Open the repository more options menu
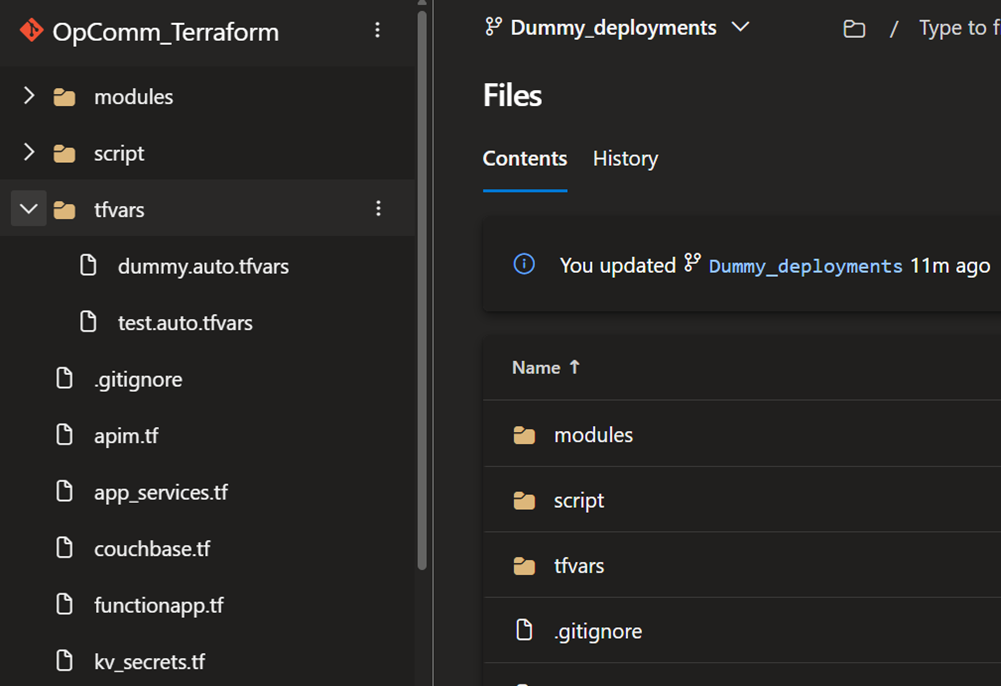Viewport: 1001px width, 686px height. pyautogui.click(x=377, y=31)
